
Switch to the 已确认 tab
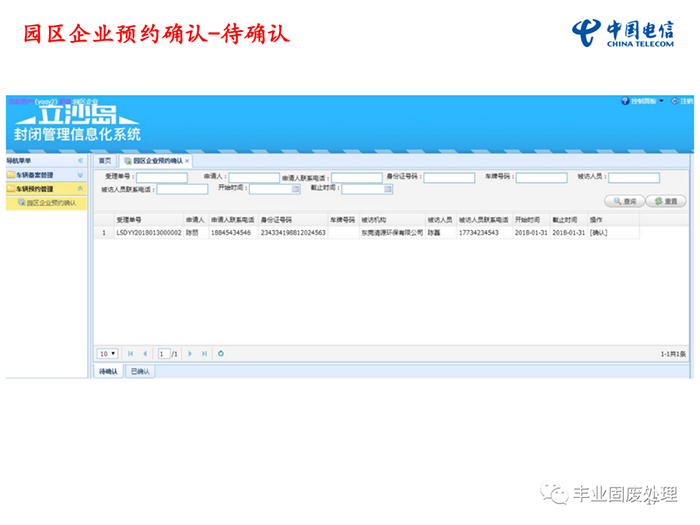tap(141, 371)
